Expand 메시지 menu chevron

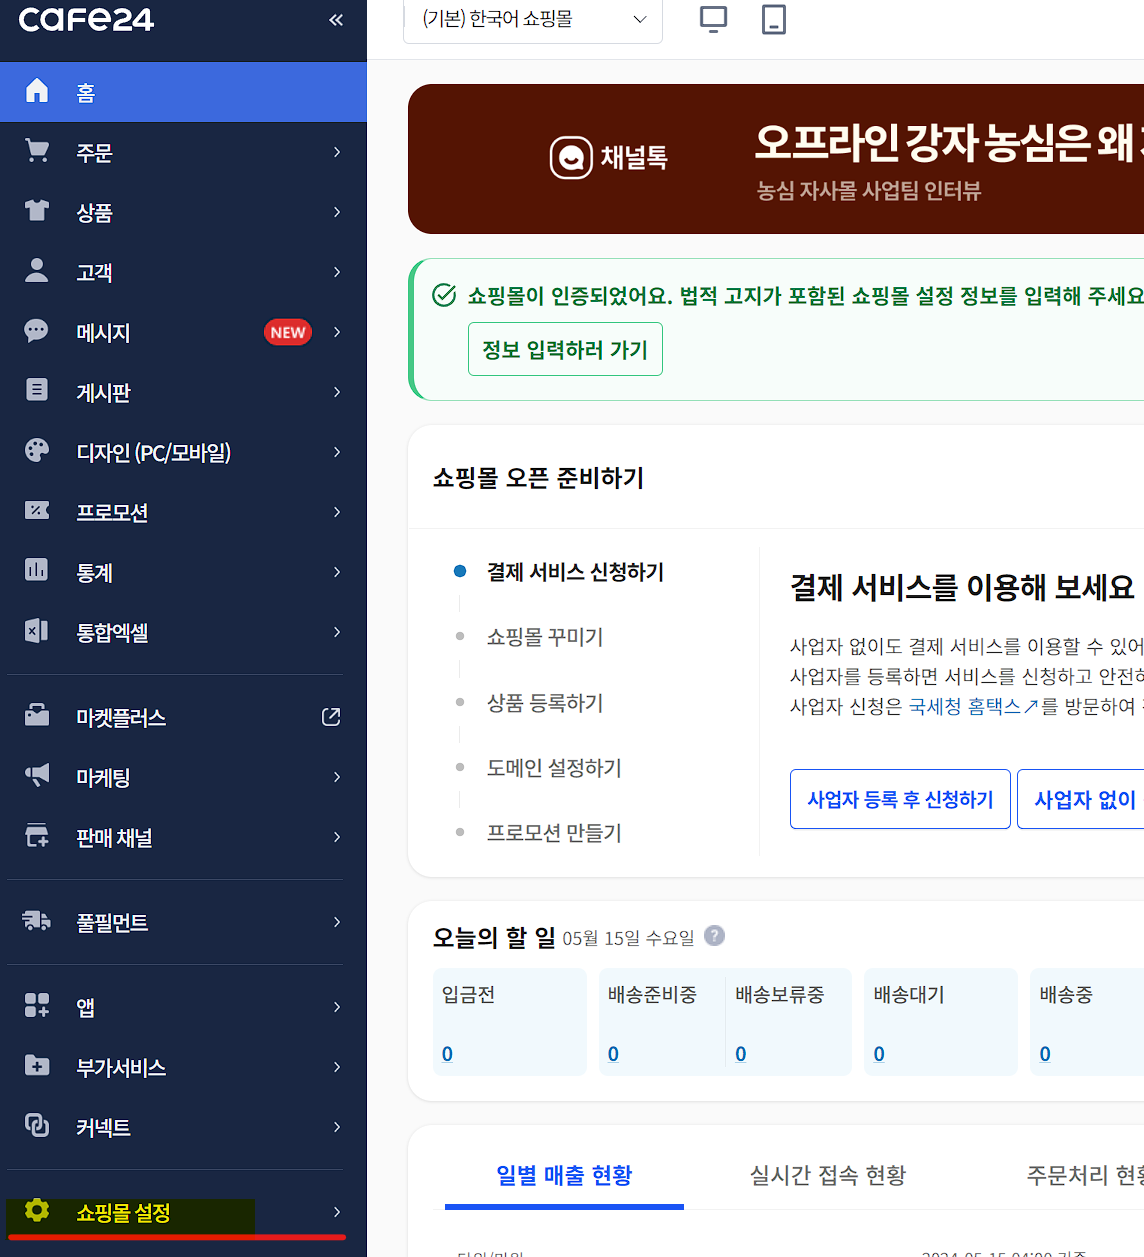(x=337, y=332)
